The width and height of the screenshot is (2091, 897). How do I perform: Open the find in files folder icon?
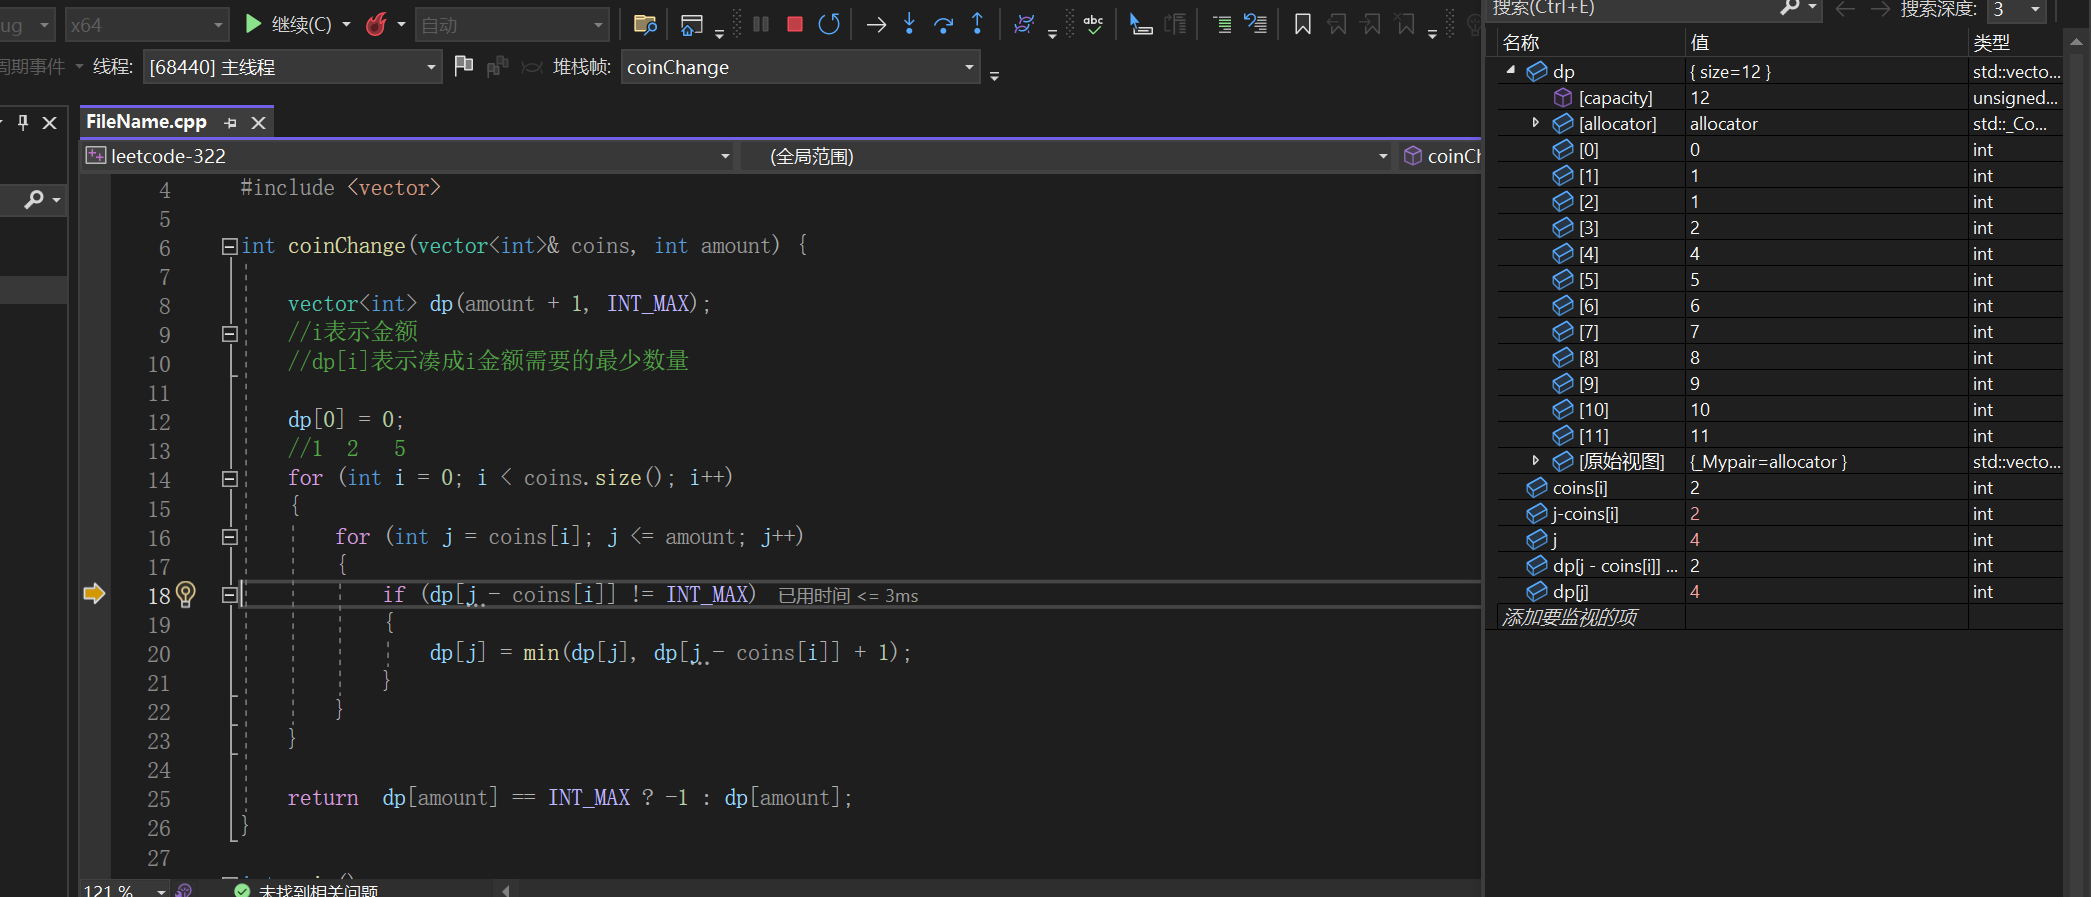click(x=645, y=24)
